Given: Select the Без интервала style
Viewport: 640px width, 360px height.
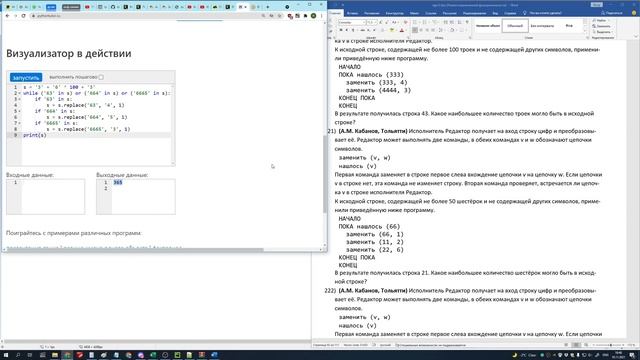Looking at the screenshot, I should coord(542,26).
